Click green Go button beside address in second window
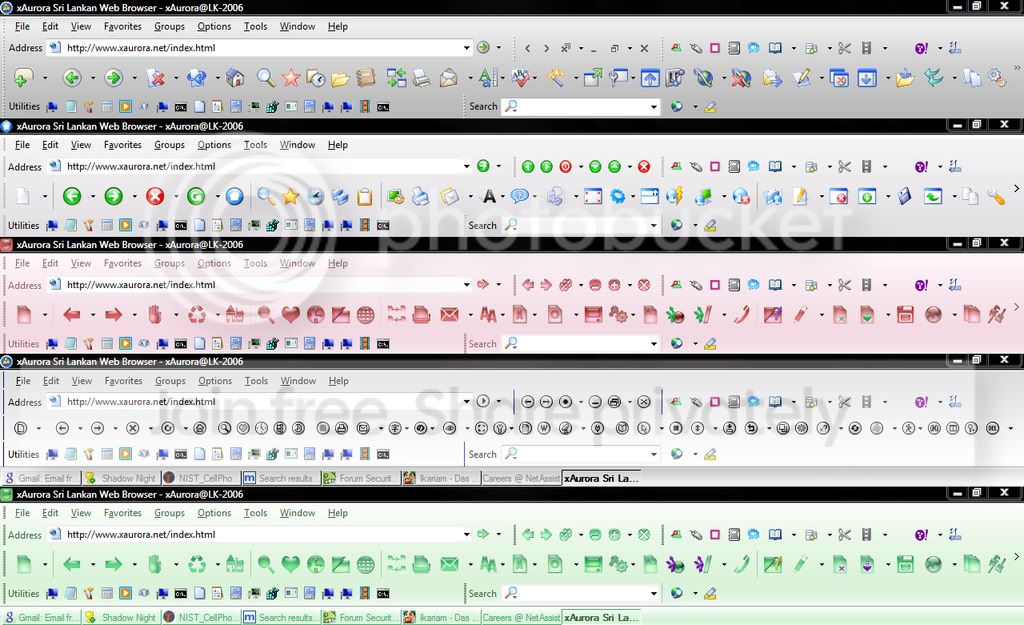 pos(483,166)
